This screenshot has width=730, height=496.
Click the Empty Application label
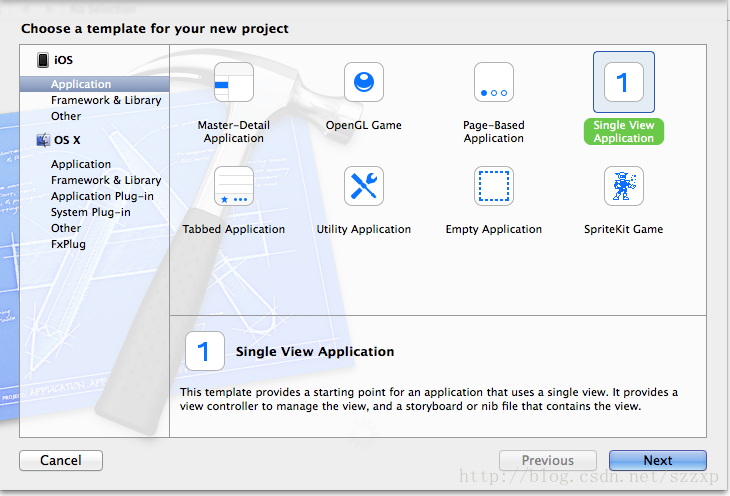pos(493,229)
